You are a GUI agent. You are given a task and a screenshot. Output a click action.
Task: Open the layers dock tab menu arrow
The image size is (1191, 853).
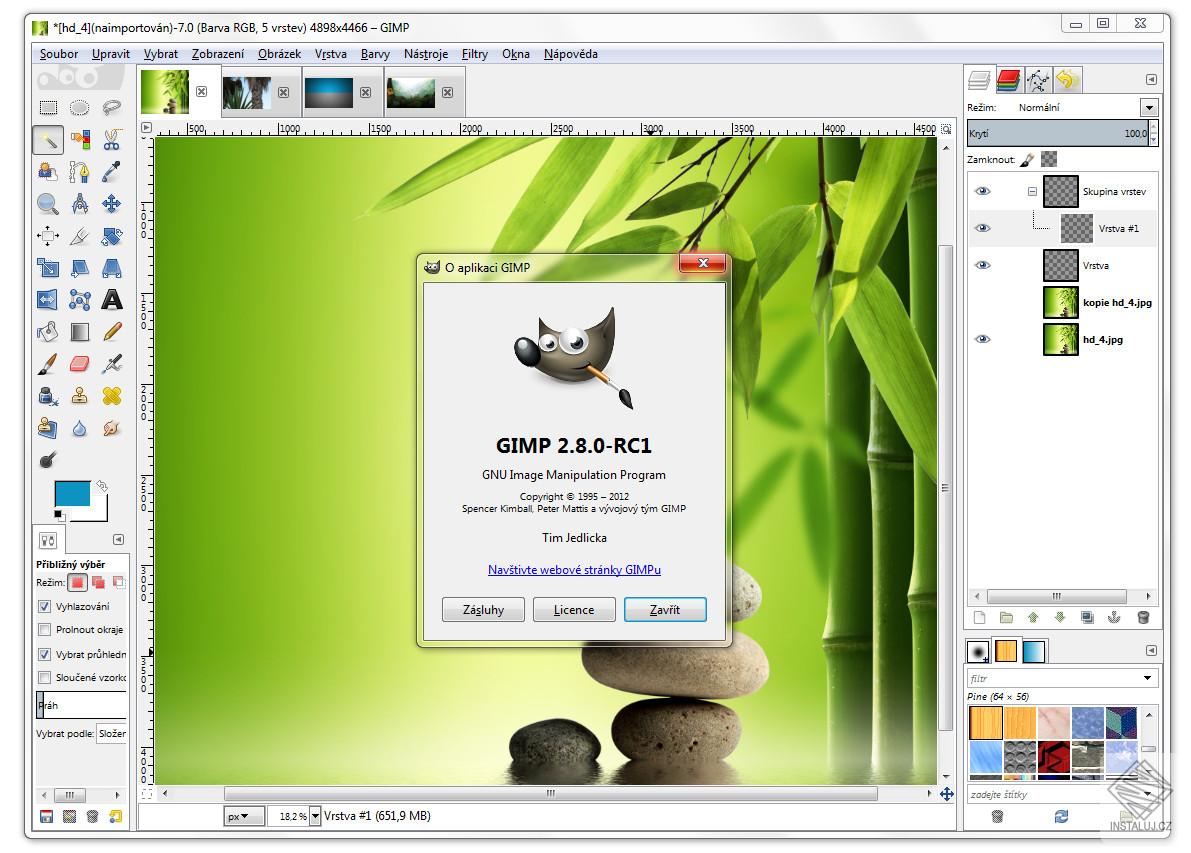[1152, 80]
